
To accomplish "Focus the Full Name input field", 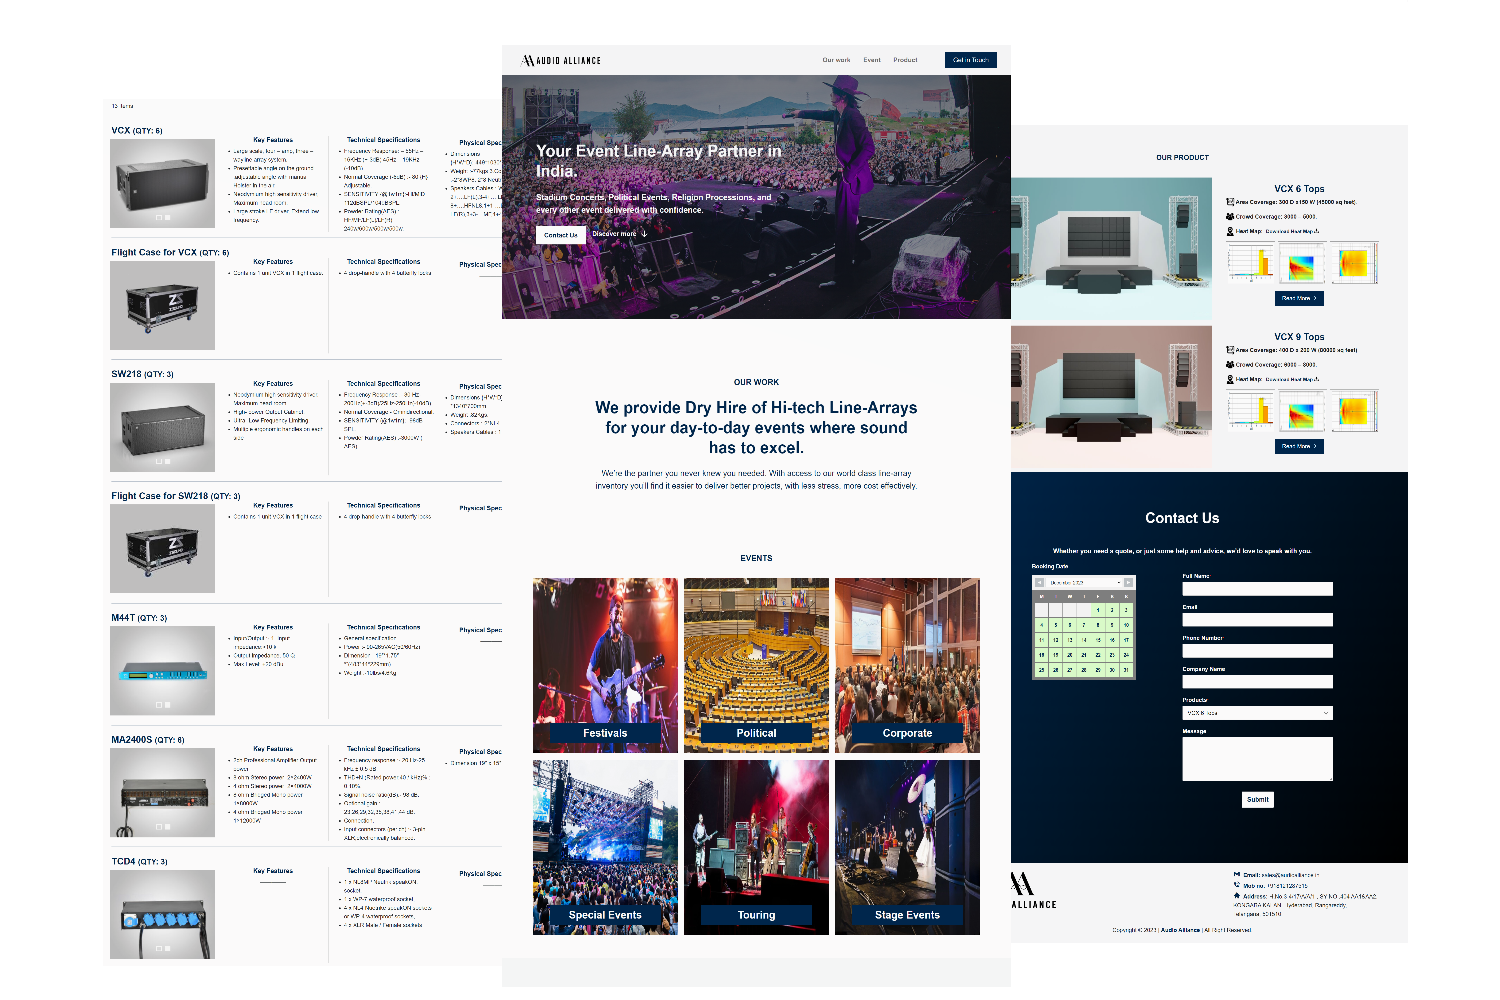I will (1258, 589).
